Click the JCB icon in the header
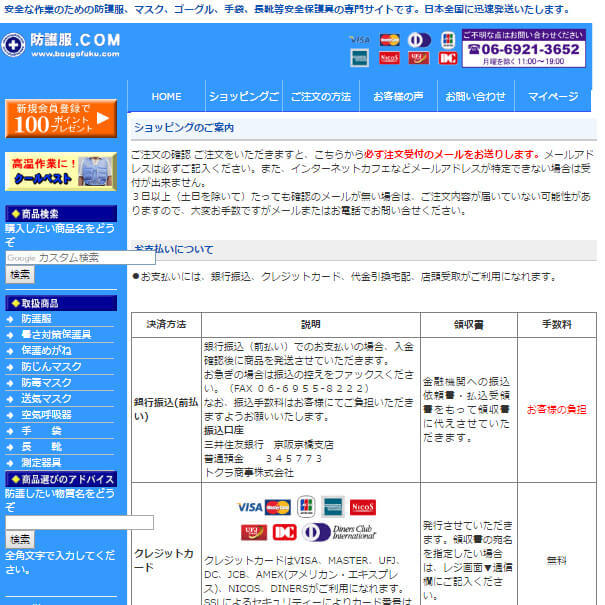 448,40
